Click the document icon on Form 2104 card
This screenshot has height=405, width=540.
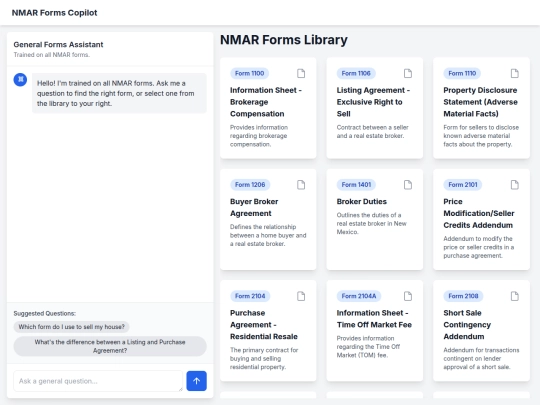[x=301, y=296]
